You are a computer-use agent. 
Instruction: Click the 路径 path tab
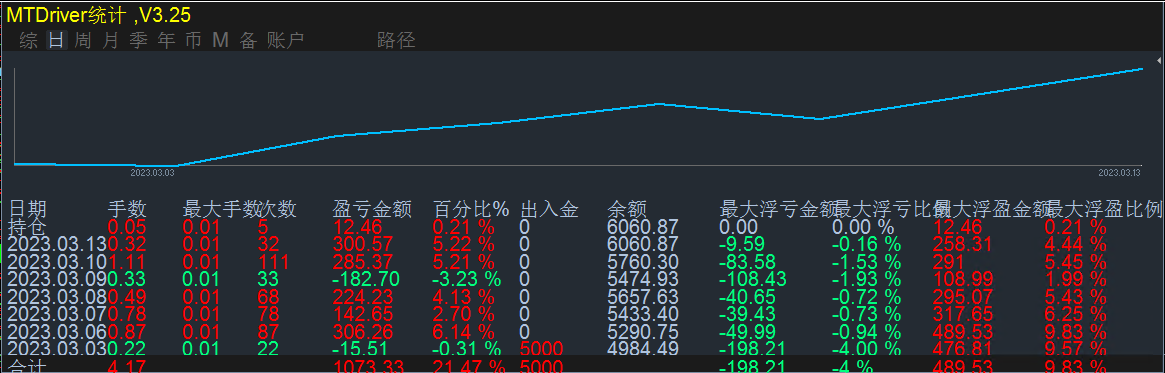(396, 41)
